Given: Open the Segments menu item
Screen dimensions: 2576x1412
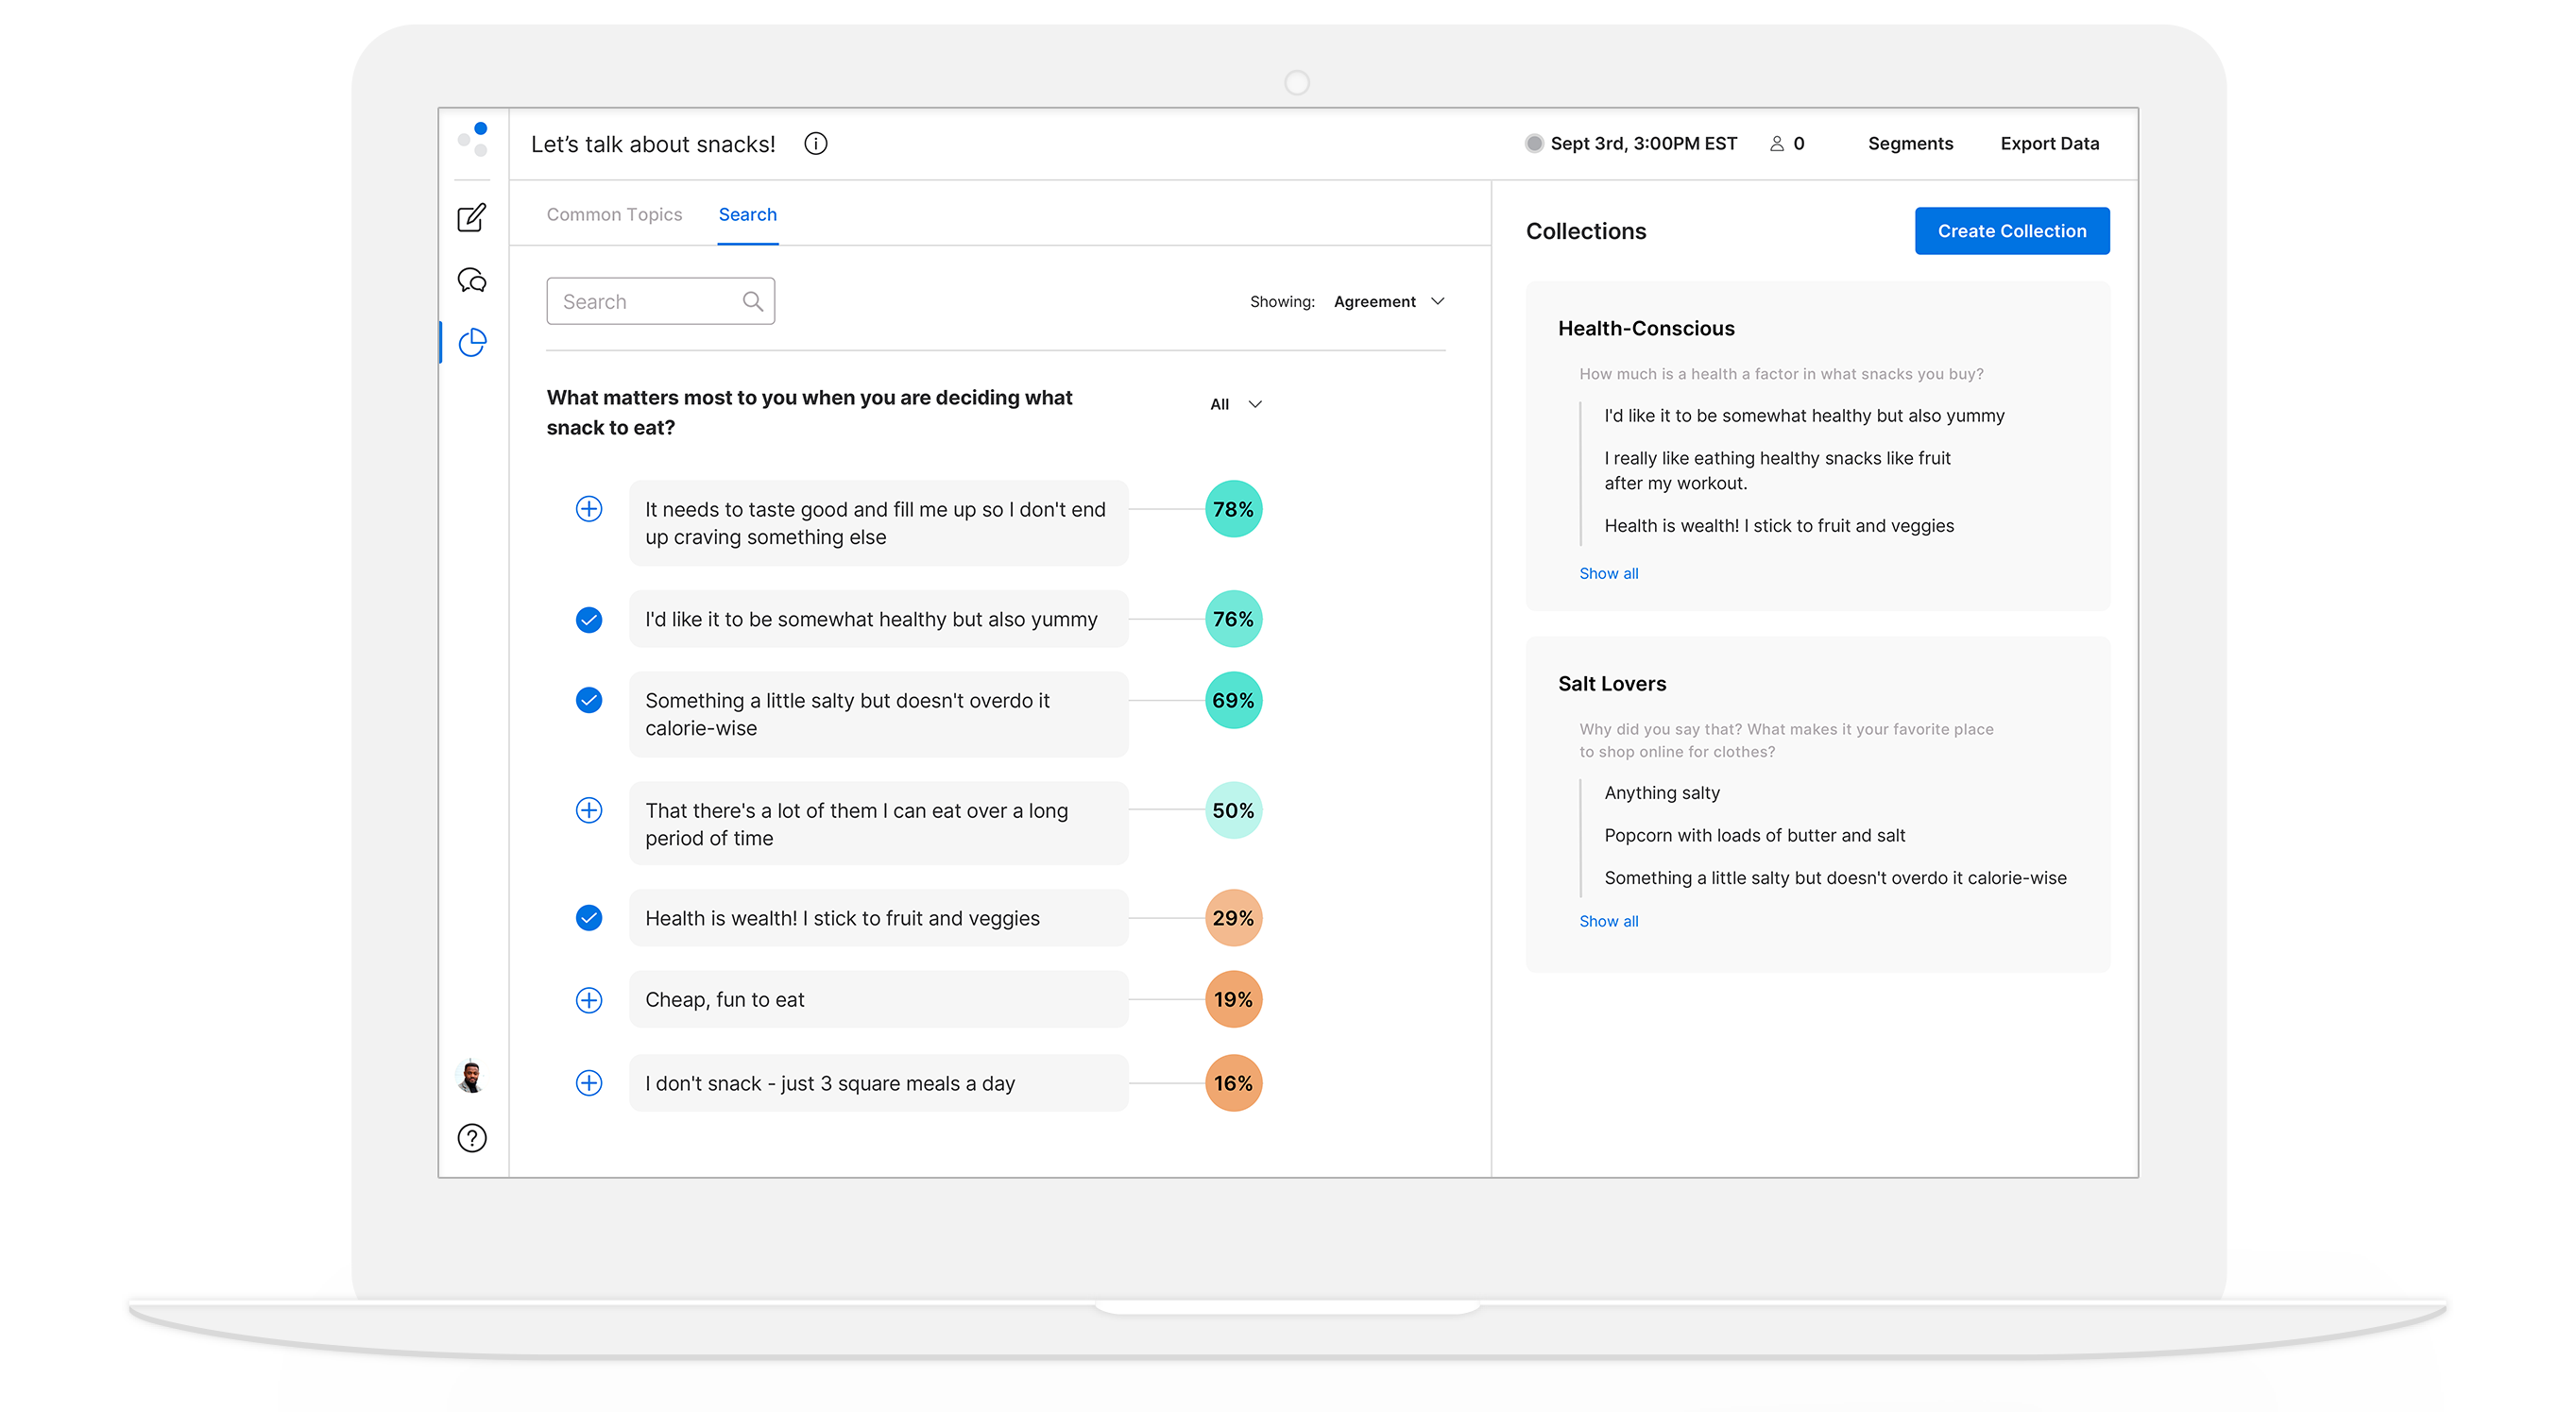Looking at the screenshot, I should (x=1909, y=143).
